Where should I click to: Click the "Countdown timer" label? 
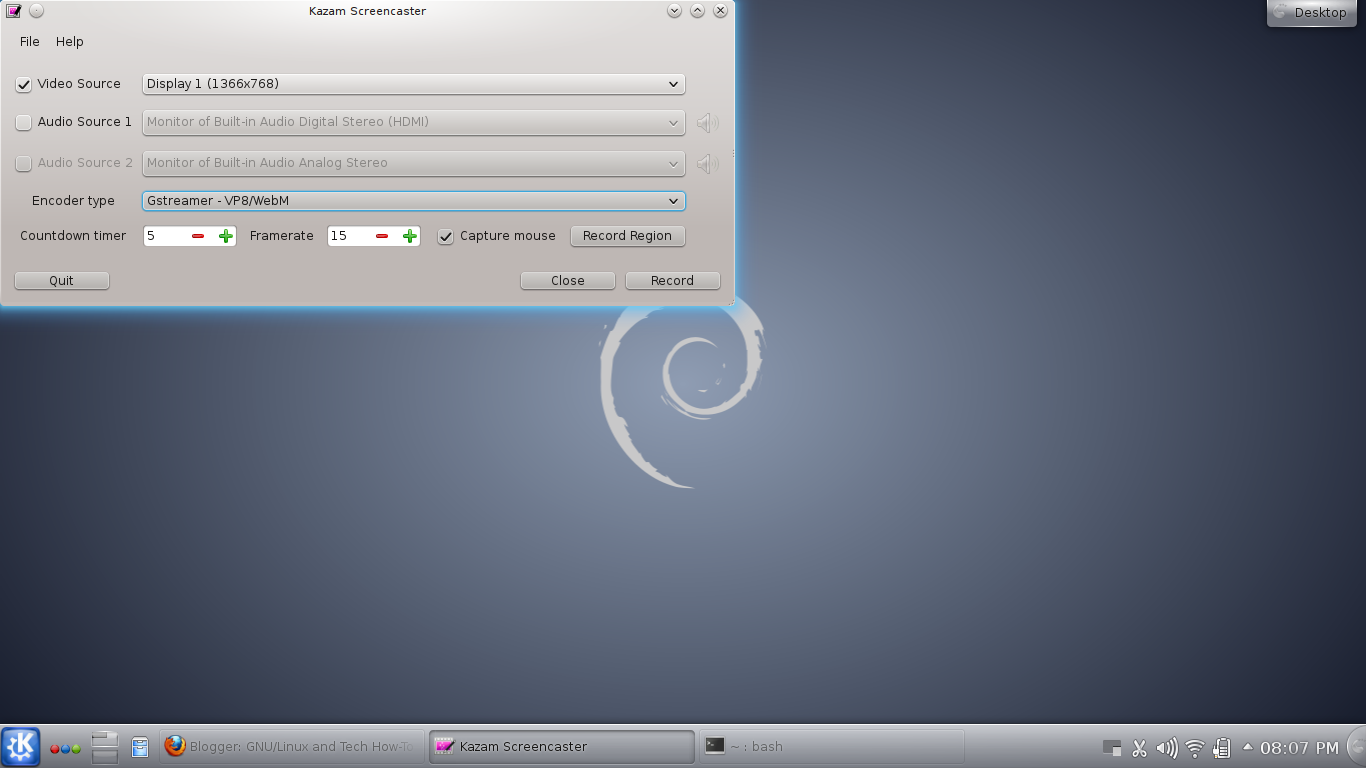click(73, 236)
